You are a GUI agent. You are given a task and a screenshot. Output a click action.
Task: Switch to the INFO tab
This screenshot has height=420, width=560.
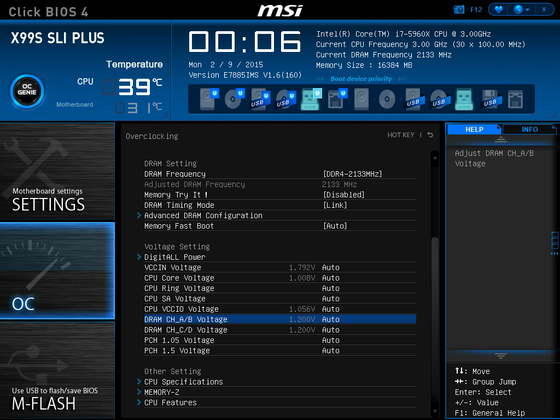click(x=530, y=129)
